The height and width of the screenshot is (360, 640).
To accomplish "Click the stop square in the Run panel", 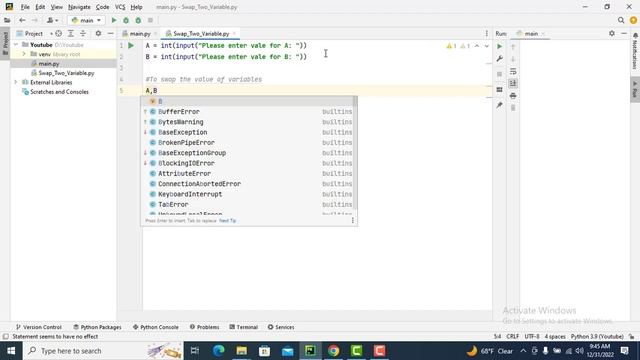I will [x=499, y=74].
